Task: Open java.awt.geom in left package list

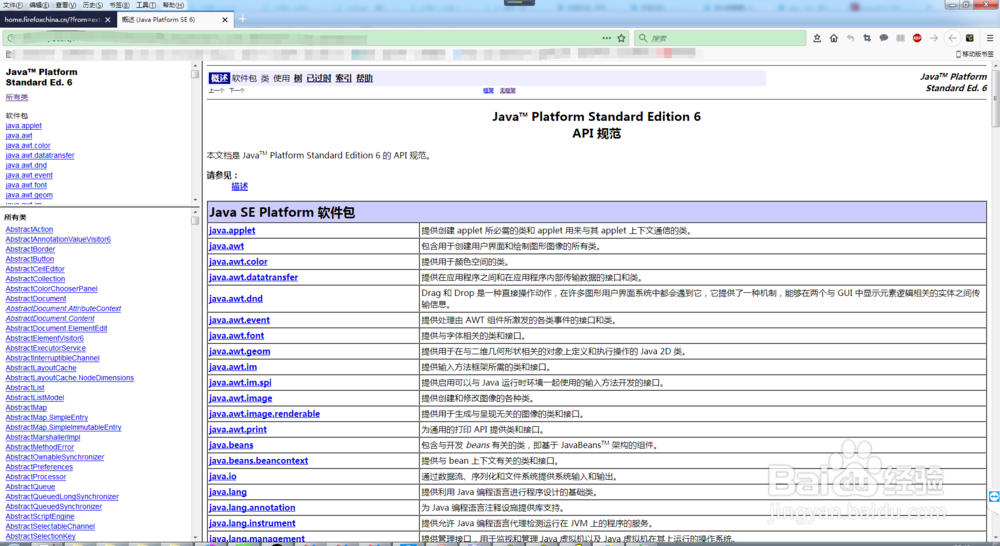Action: pyautogui.click(x=29, y=195)
